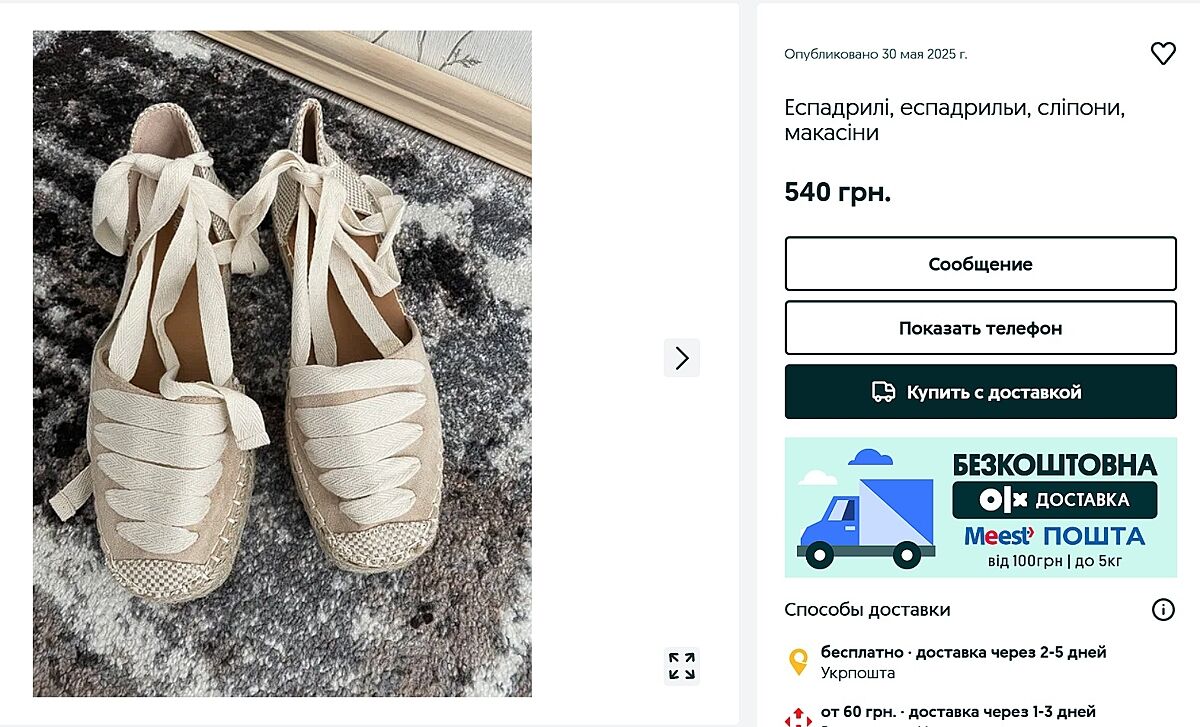The height and width of the screenshot is (727, 1200).
Task: Click blue truck illustration in delivery banner
Action: [866, 513]
